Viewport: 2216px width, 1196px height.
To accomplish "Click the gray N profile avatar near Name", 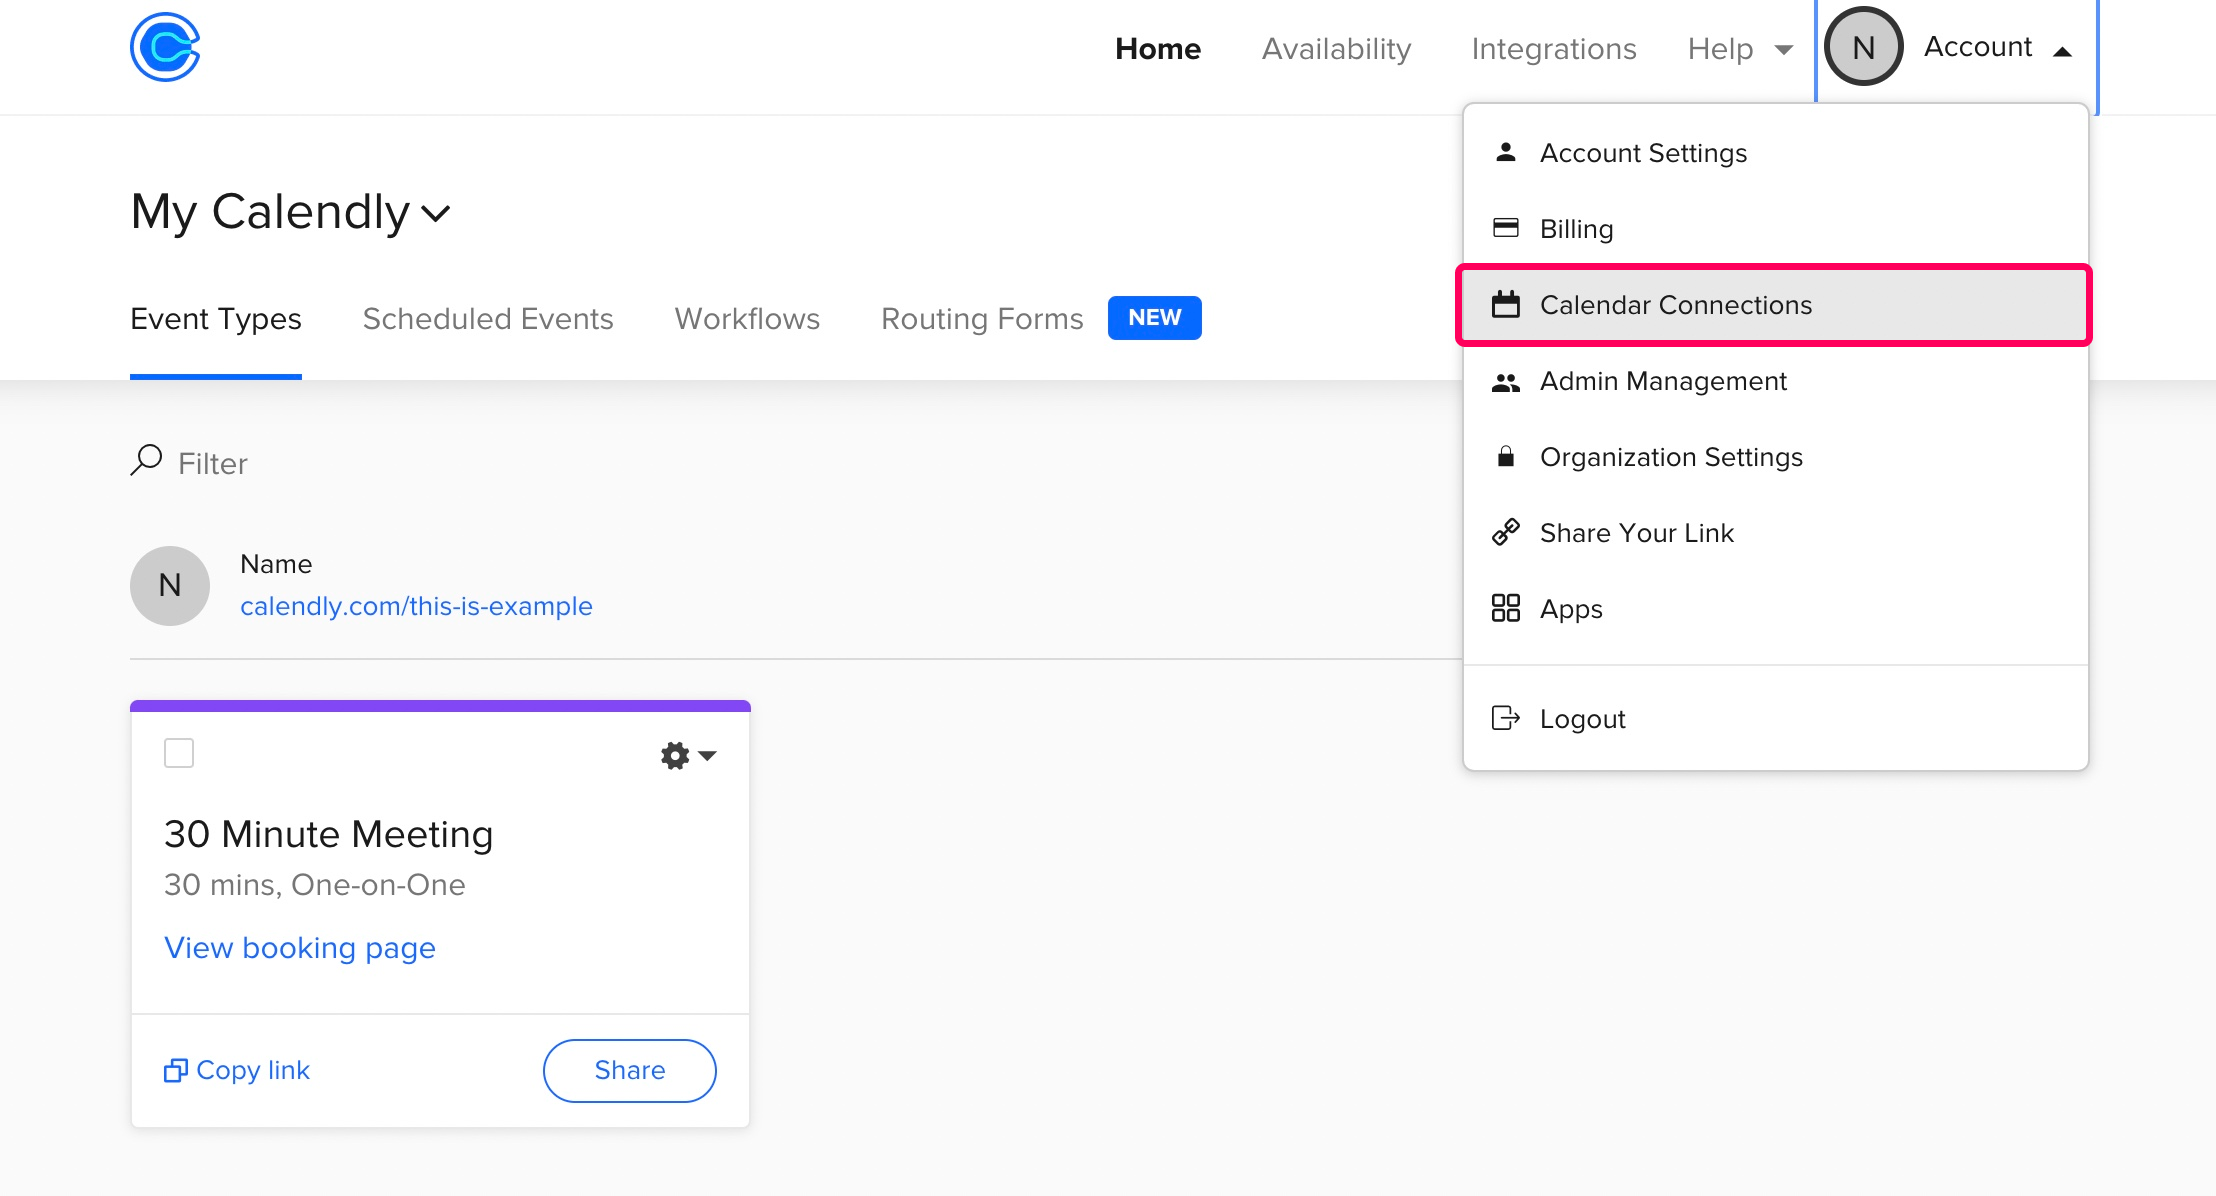I will (x=170, y=586).
